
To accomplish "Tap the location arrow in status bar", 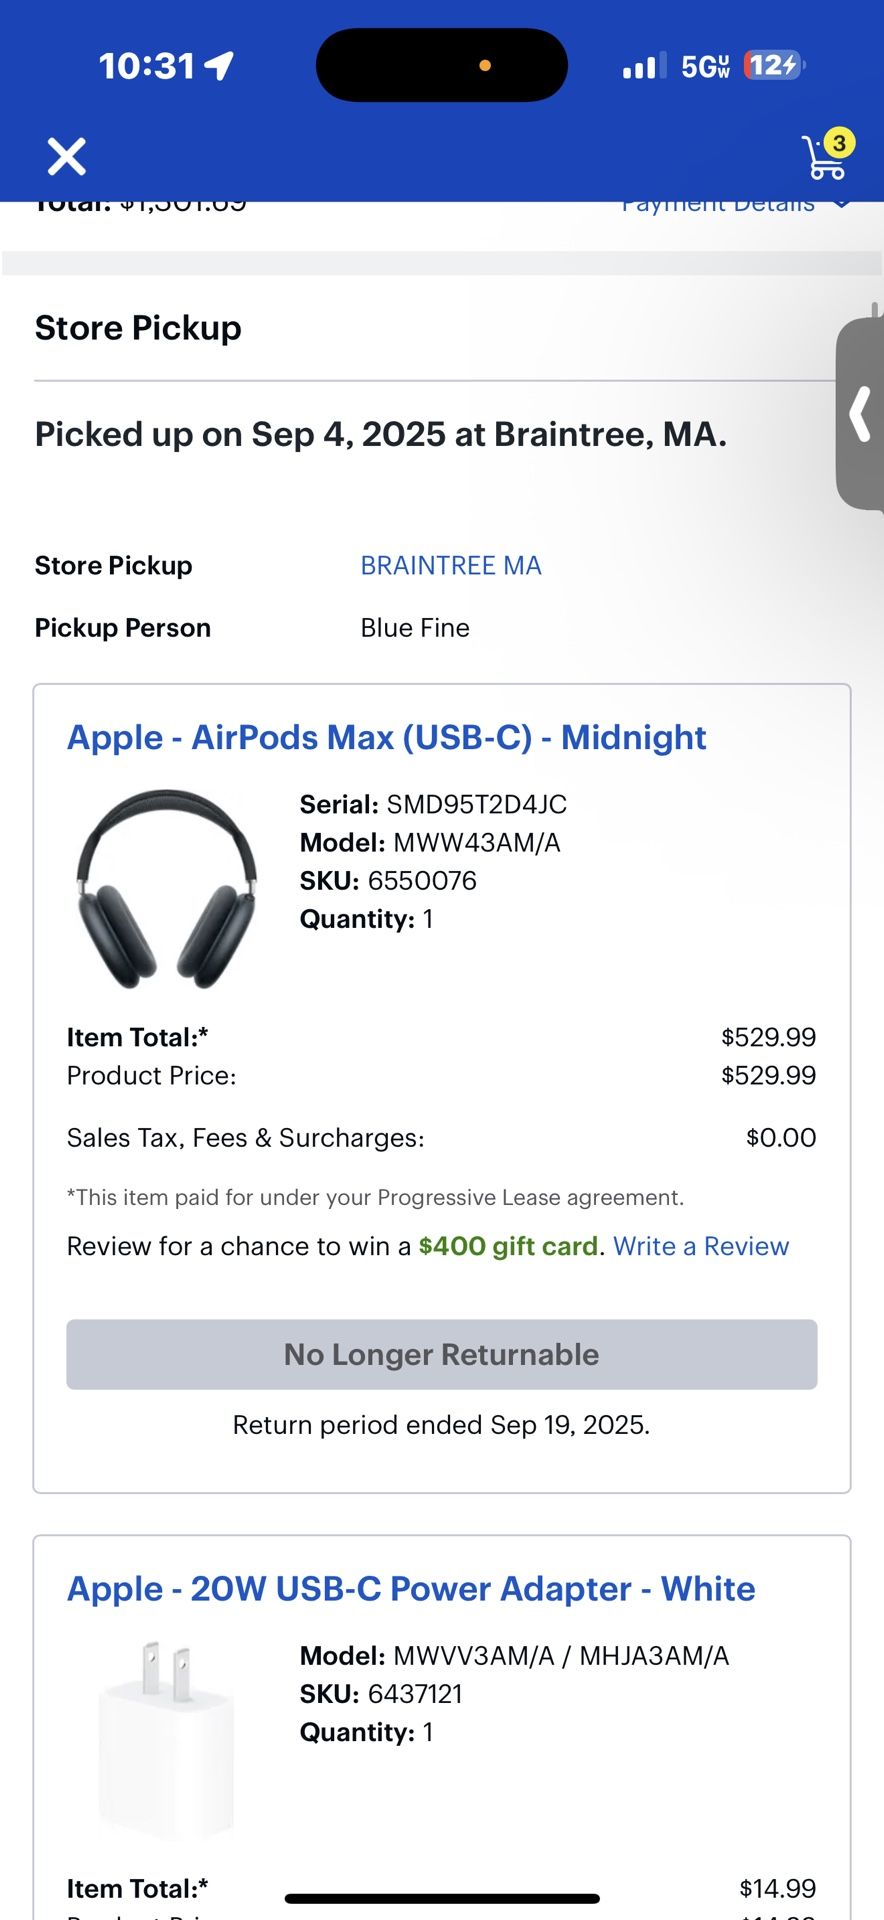I will 219,66.
